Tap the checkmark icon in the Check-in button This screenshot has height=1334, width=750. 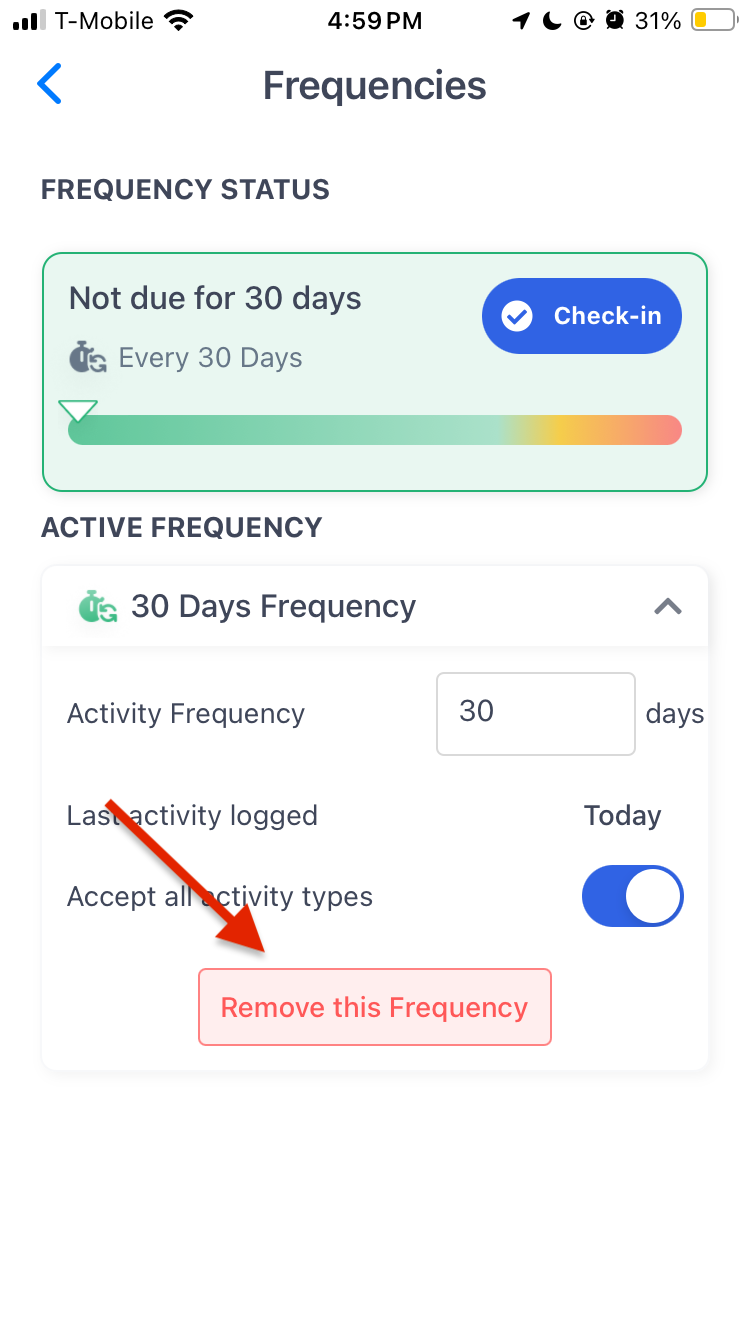(x=516, y=316)
